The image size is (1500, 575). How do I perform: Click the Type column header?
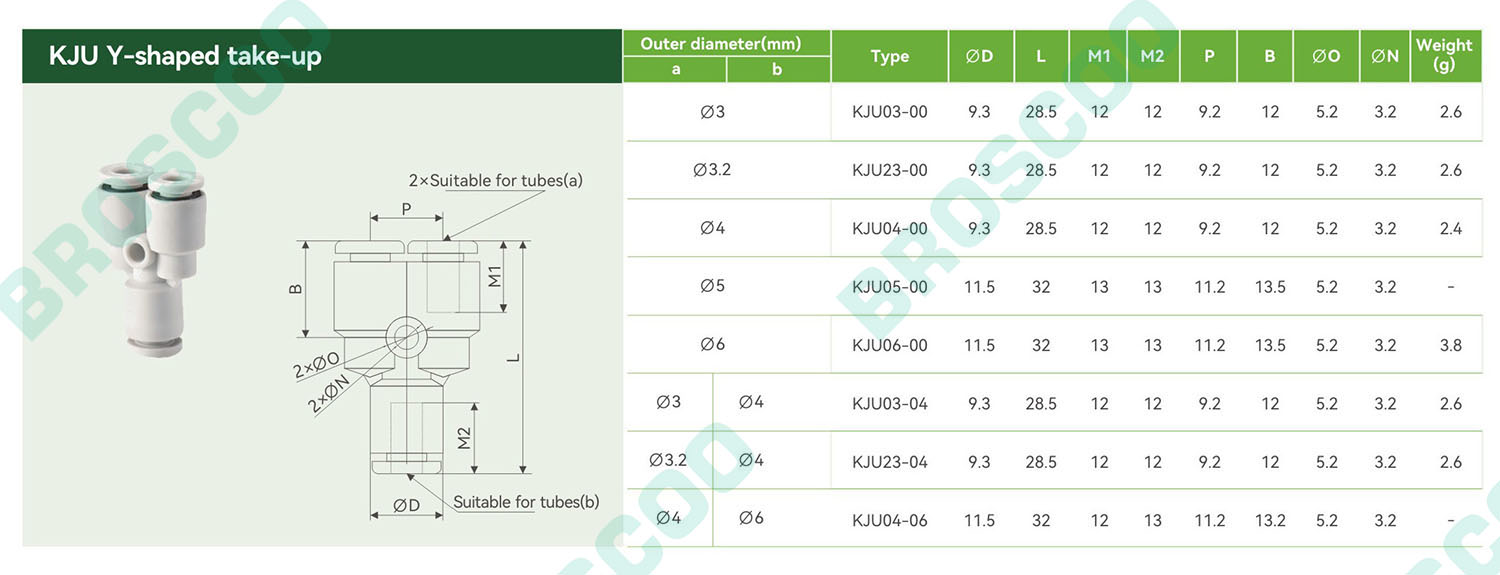click(x=889, y=56)
